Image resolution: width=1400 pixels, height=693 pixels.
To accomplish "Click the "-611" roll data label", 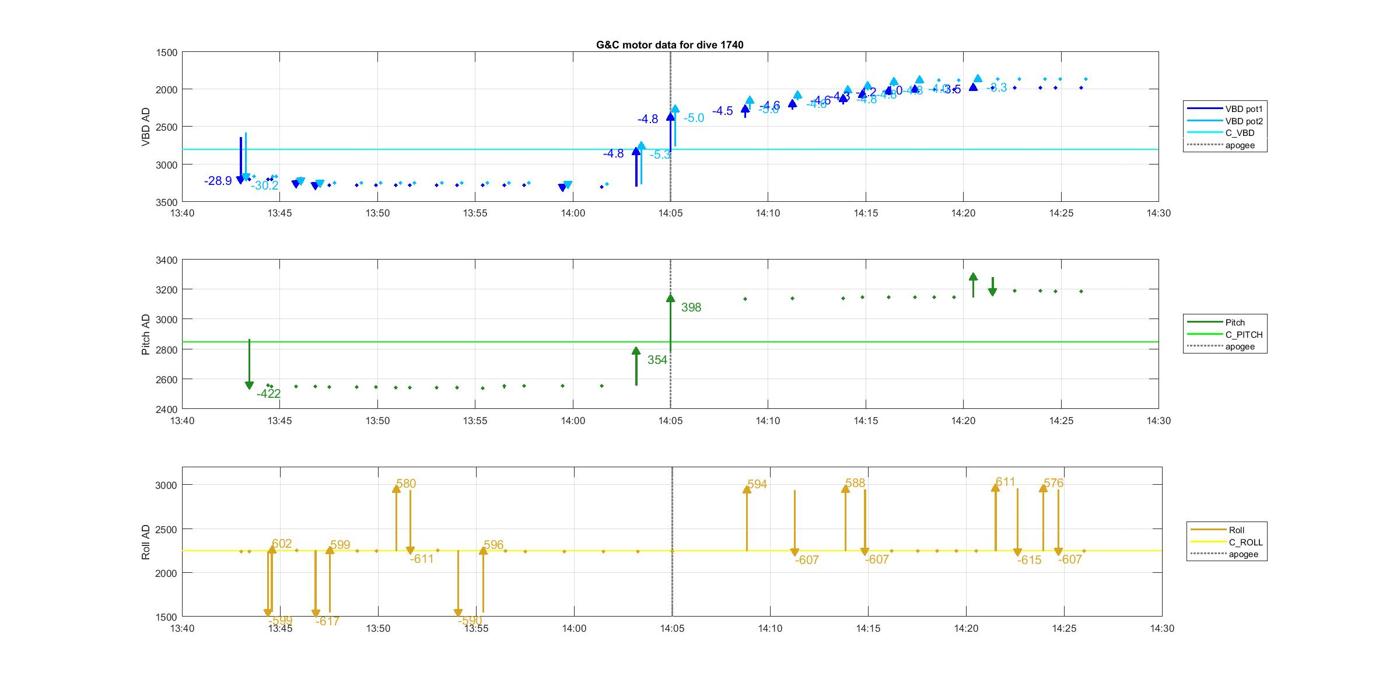I will tap(422, 559).
